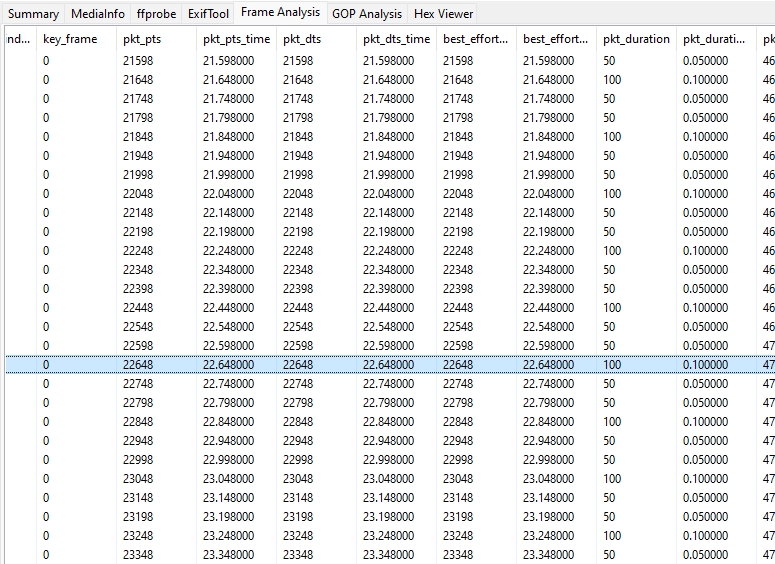Image resolution: width=775 pixels, height=564 pixels.
Task: Click pkt_dts cell 22848
Action: click(x=298, y=422)
